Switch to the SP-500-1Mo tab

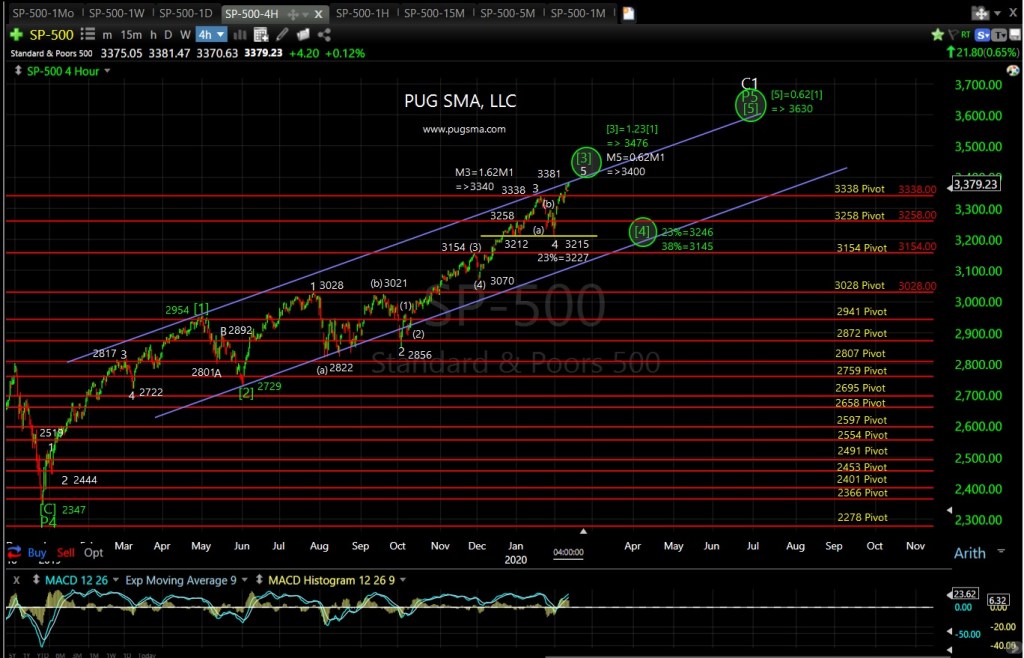[43, 13]
